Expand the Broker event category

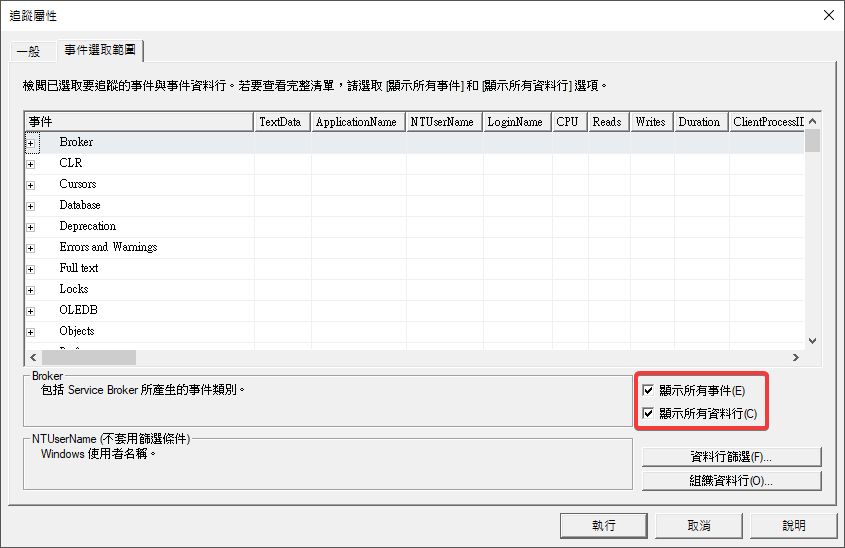pos(31,143)
